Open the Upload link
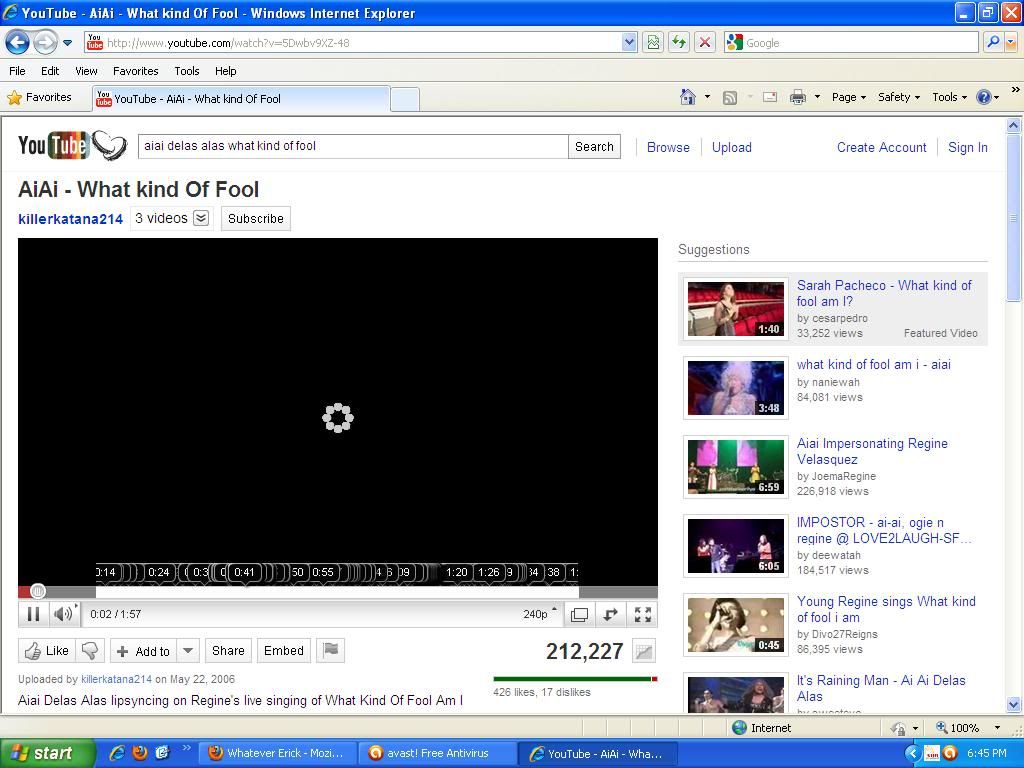 [x=731, y=148]
